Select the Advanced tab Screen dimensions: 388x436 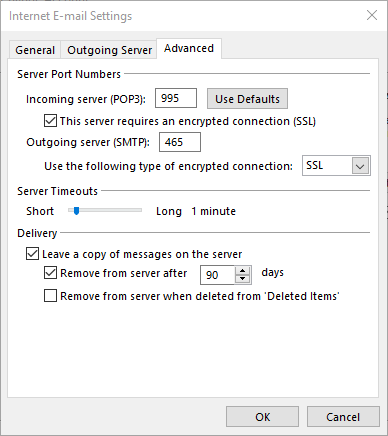(189, 49)
